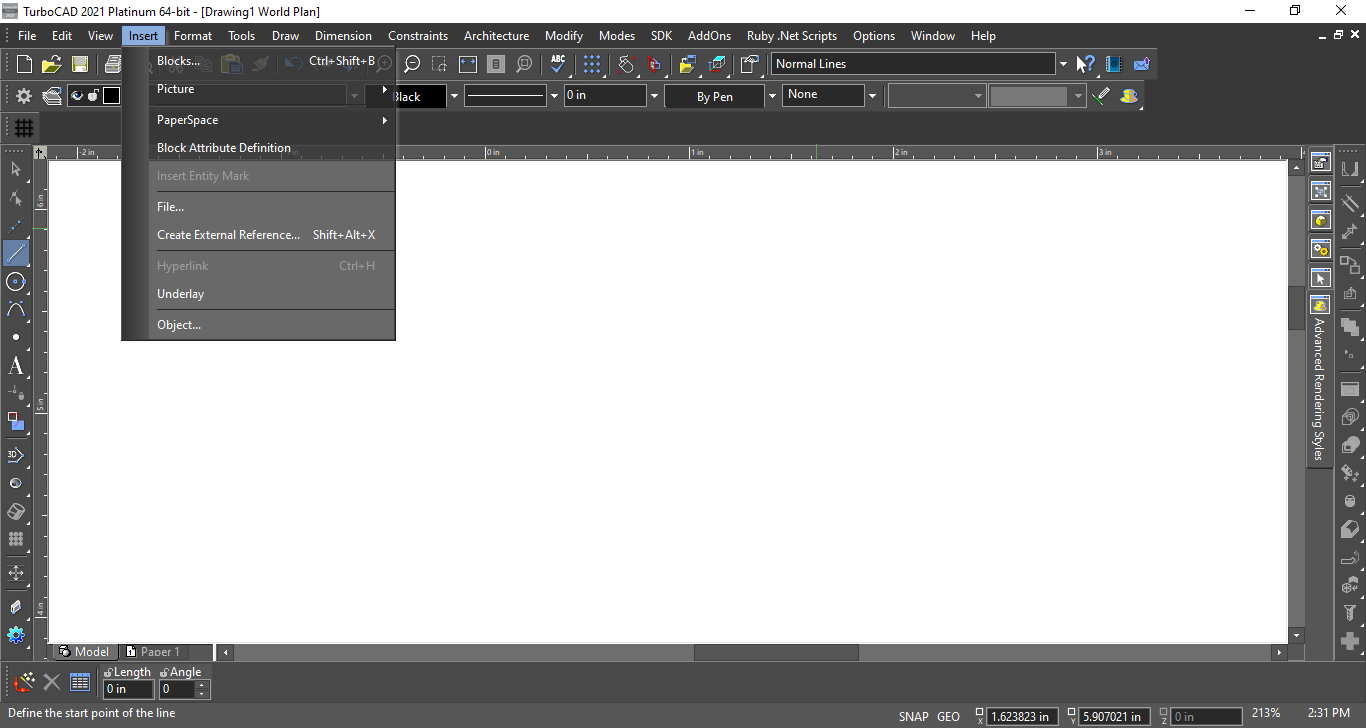The width and height of the screenshot is (1366, 728).
Task: Click the Y coordinate field
Action: click(1115, 716)
